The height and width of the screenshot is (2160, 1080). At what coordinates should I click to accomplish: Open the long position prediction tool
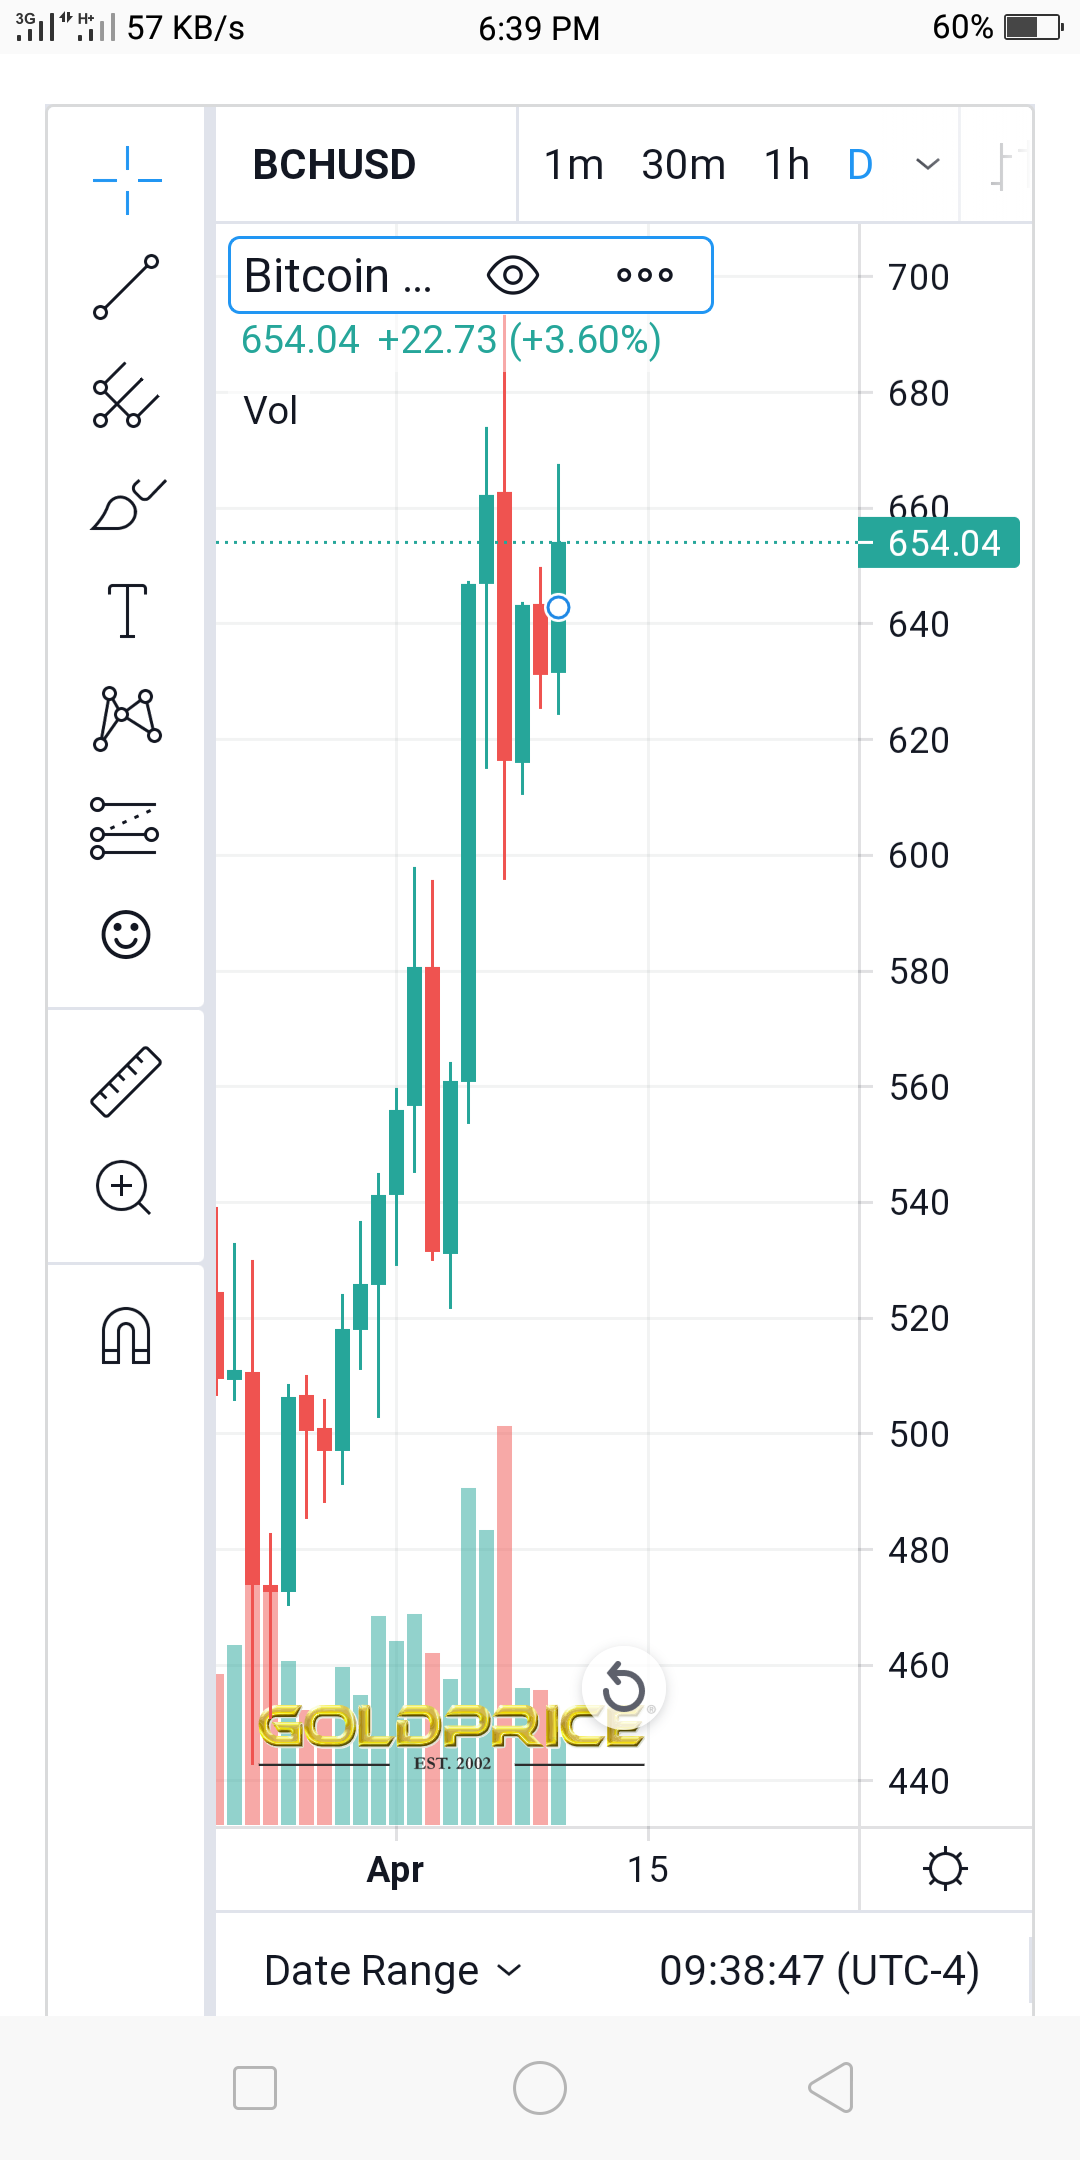[x=125, y=828]
